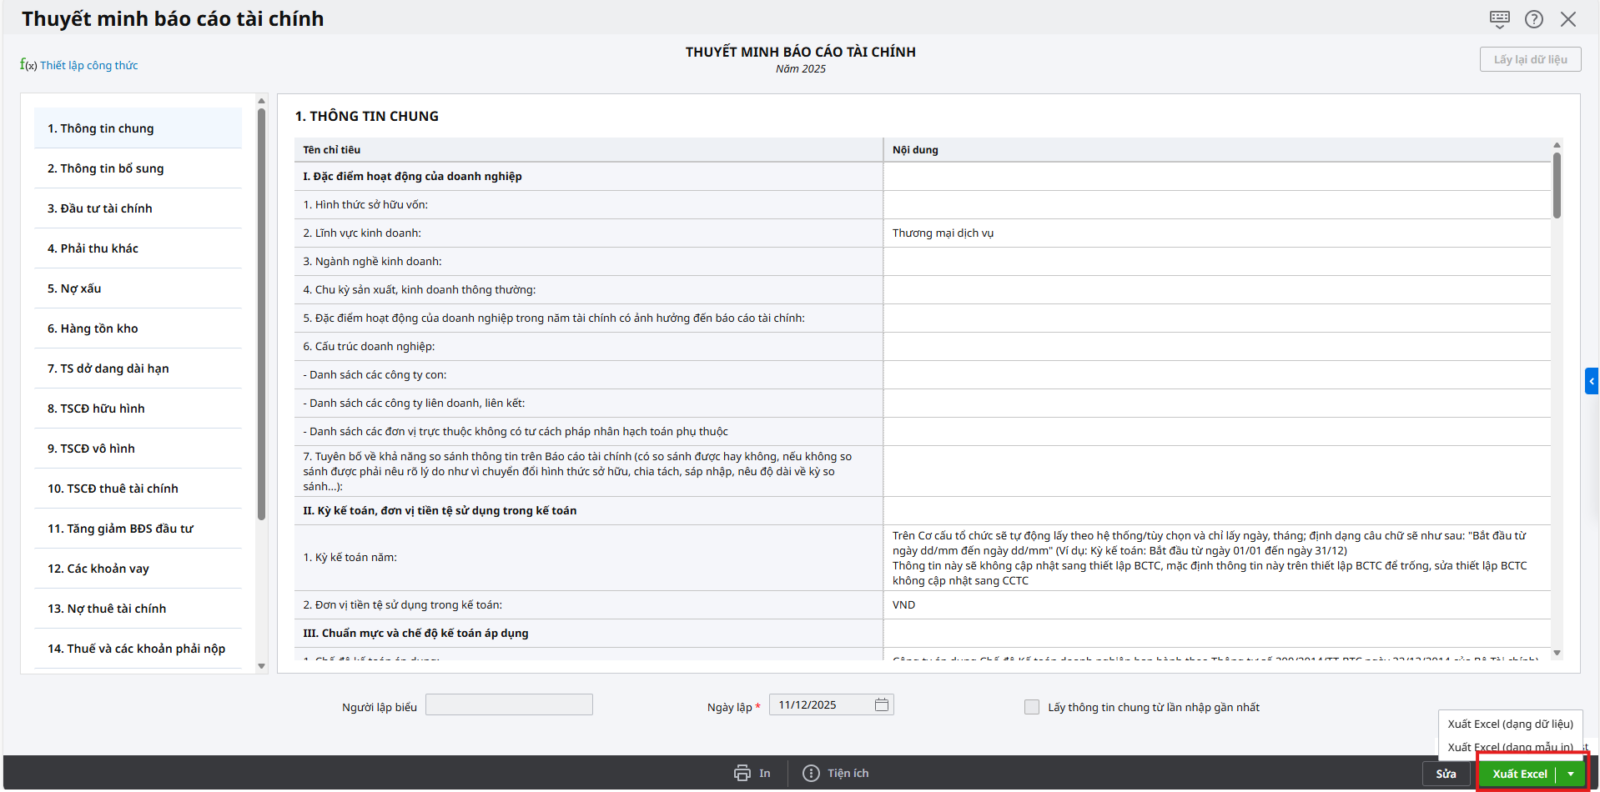Click the calendar icon in Ngày lập field
Image resolution: width=1600 pixels, height=792 pixels.
[881, 705]
